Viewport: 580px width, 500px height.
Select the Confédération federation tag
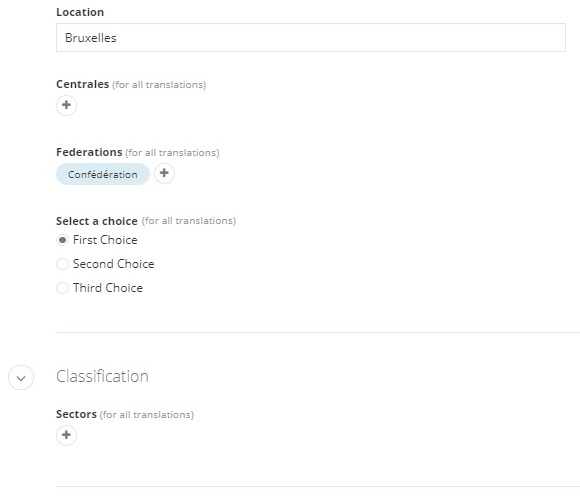(103, 174)
